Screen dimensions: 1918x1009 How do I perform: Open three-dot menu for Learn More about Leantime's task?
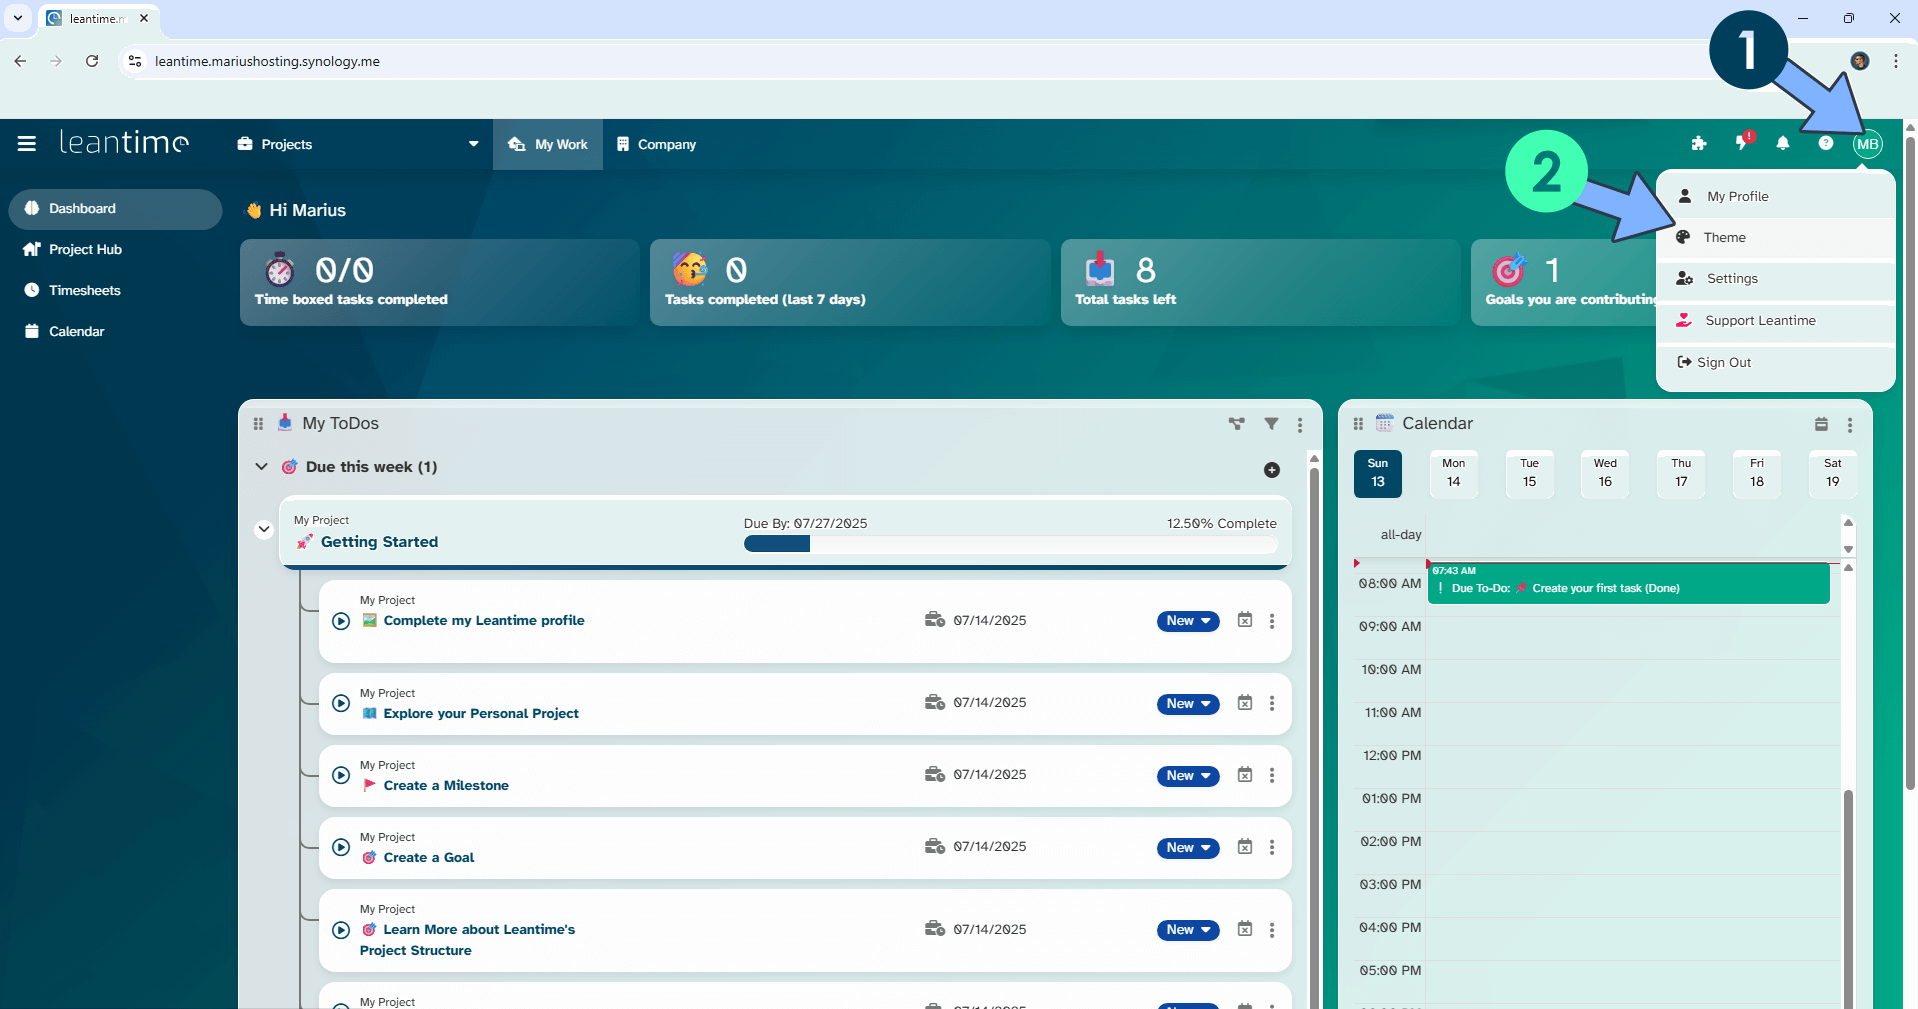(x=1272, y=930)
